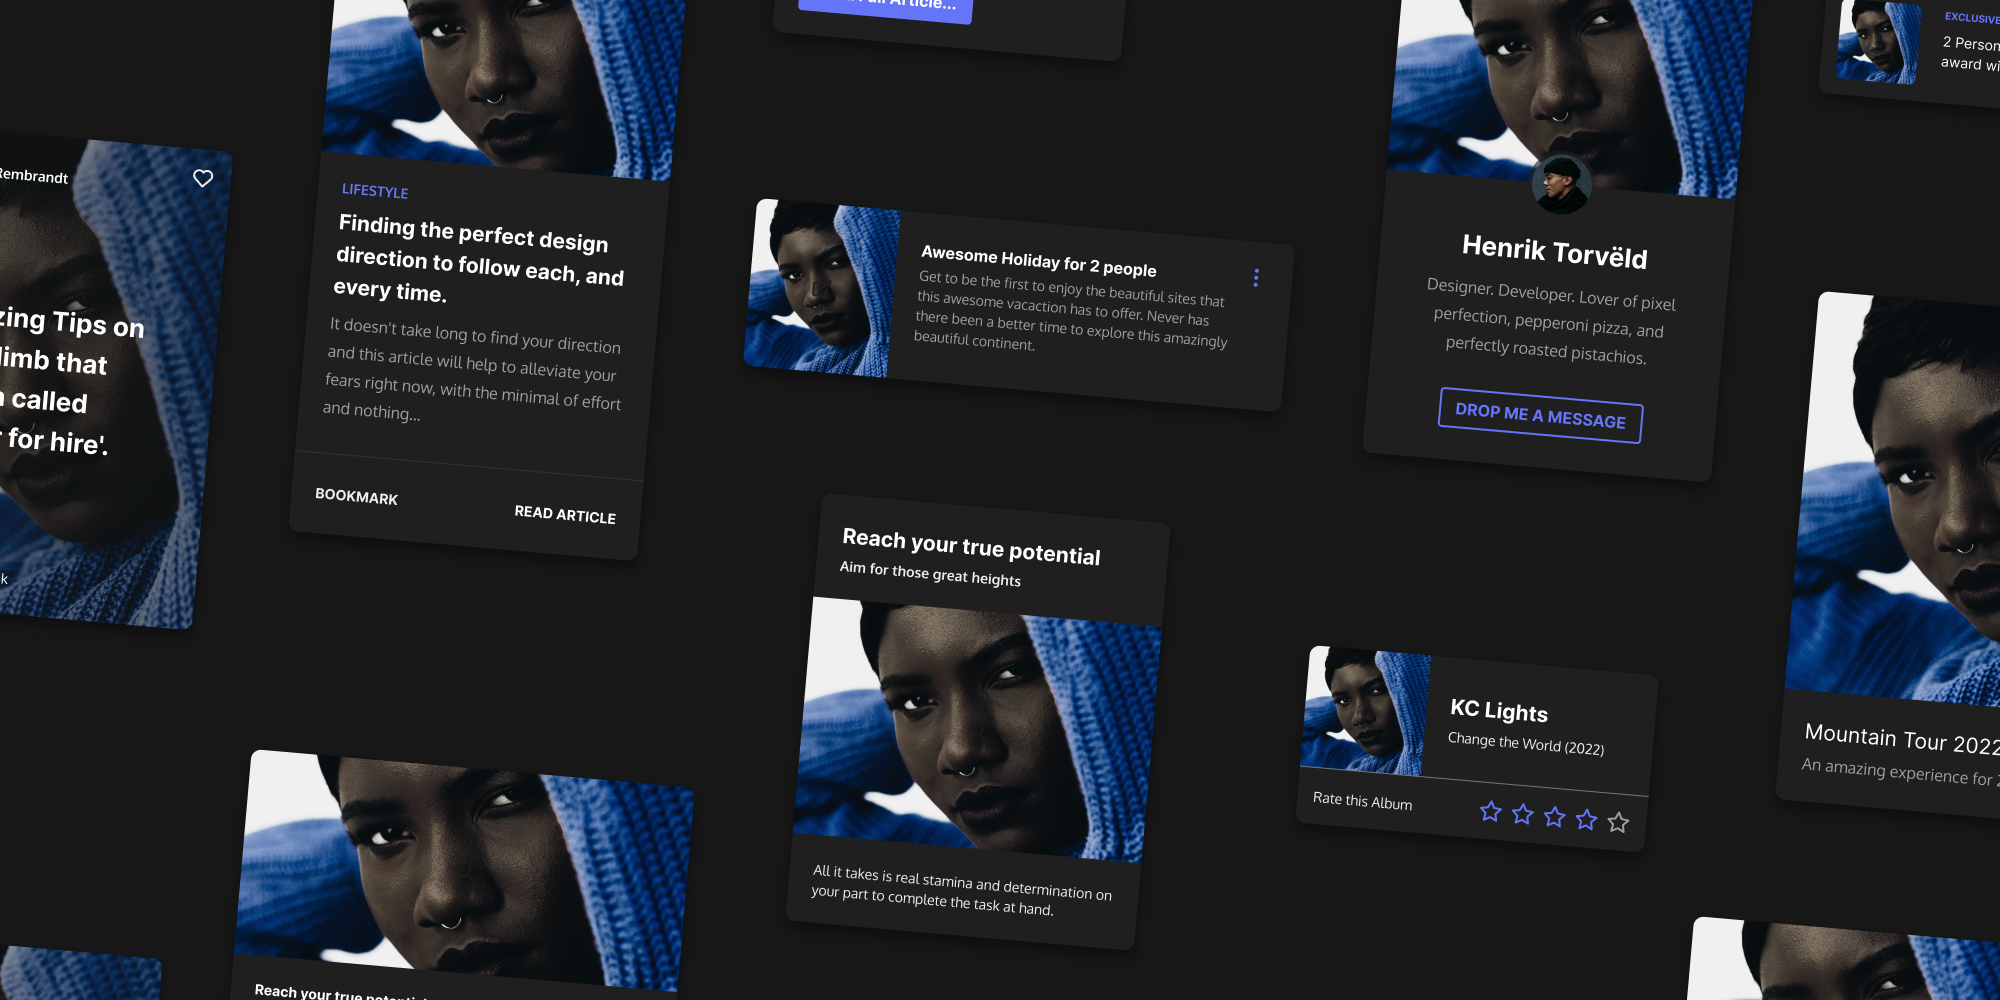Image resolution: width=2000 pixels, height=1000 pixels.
Task: Click the 'Get to be the first' description text
Action: [1070, 310]
